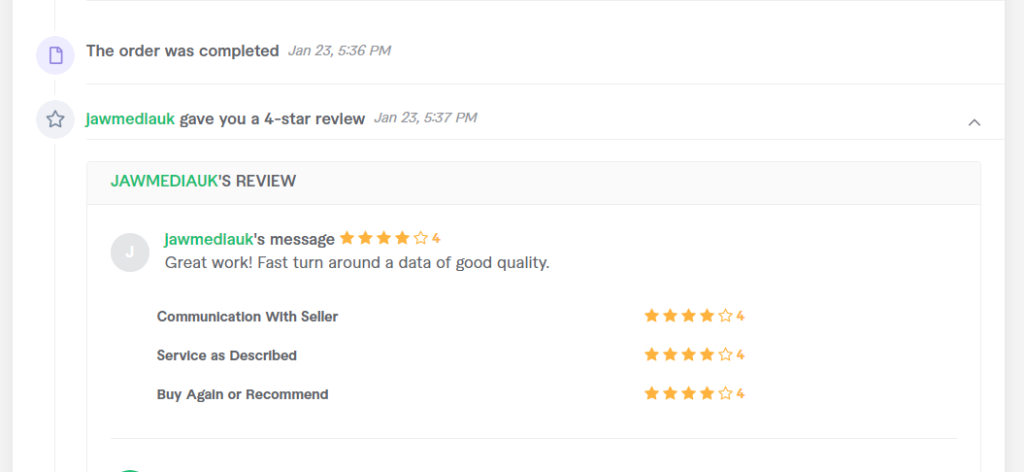Click jawmediauk name beside message rating
Viewport: 1024px width, 472px height.
pyautogui.click(x=208, y=240)
